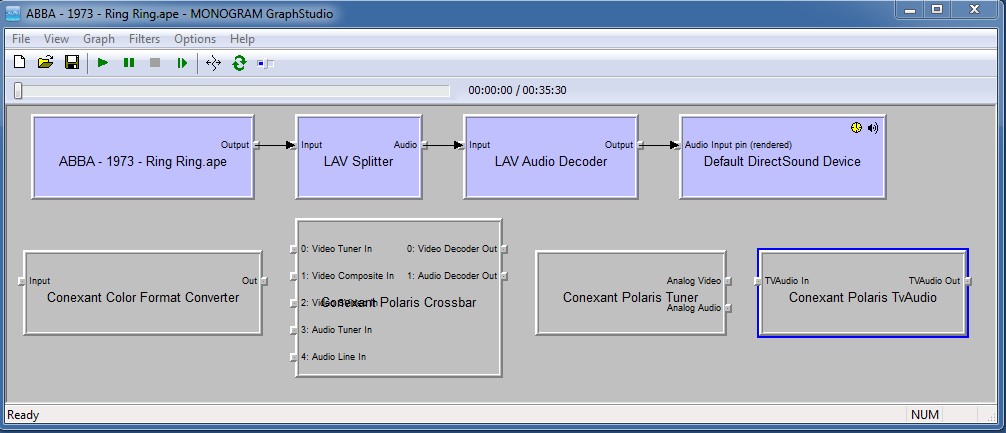Refresh the graph with green arrows icon
Viewport: 1006px width, 433px height.
[x=239, y=63]
